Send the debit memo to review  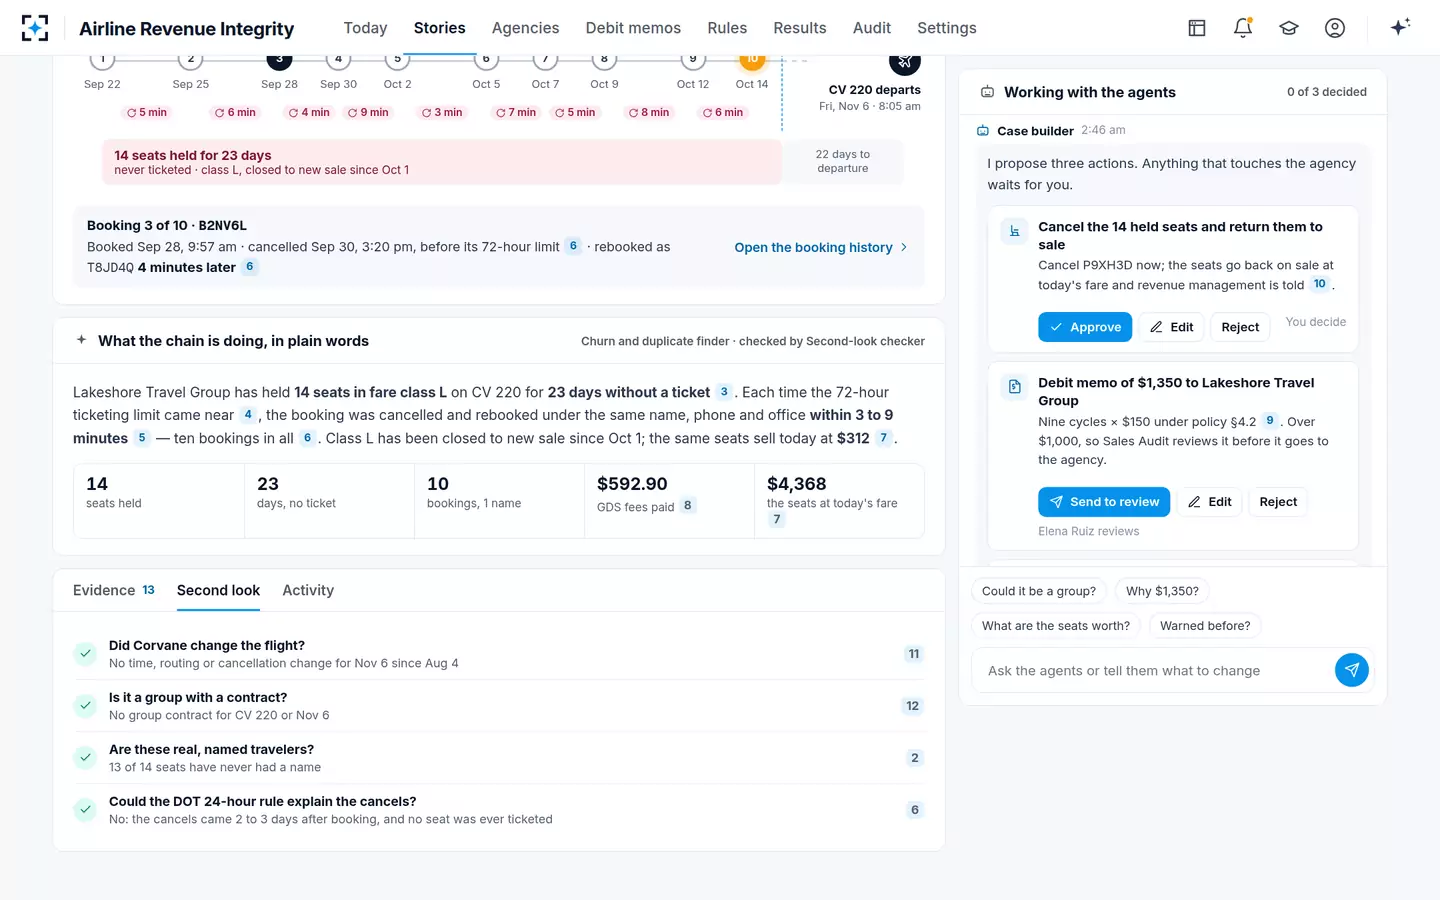(1104, 502)
